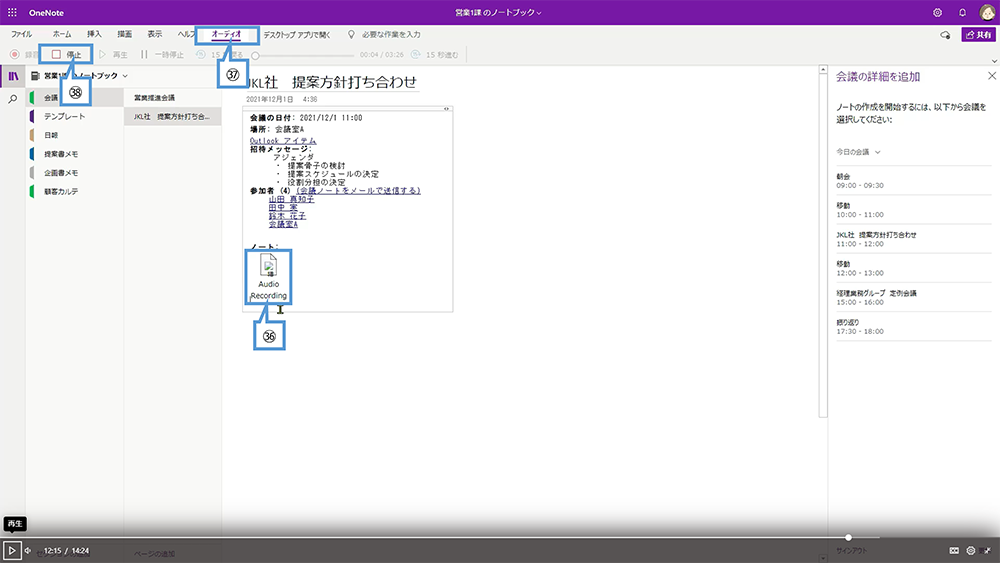
Task: Open video player settings gear
Action: pyautogui.click(x=971, y=550)
